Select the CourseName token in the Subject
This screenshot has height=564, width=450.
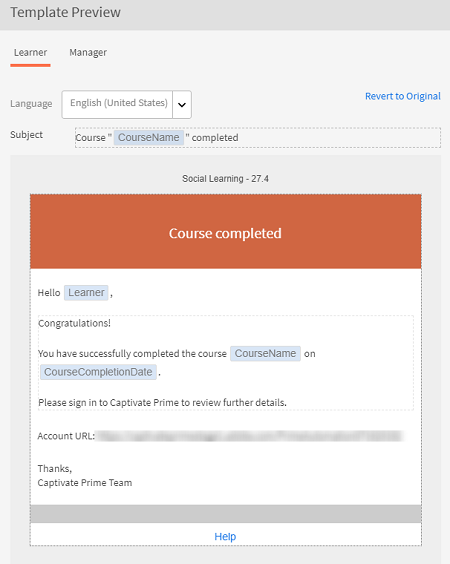pos(149,137)
